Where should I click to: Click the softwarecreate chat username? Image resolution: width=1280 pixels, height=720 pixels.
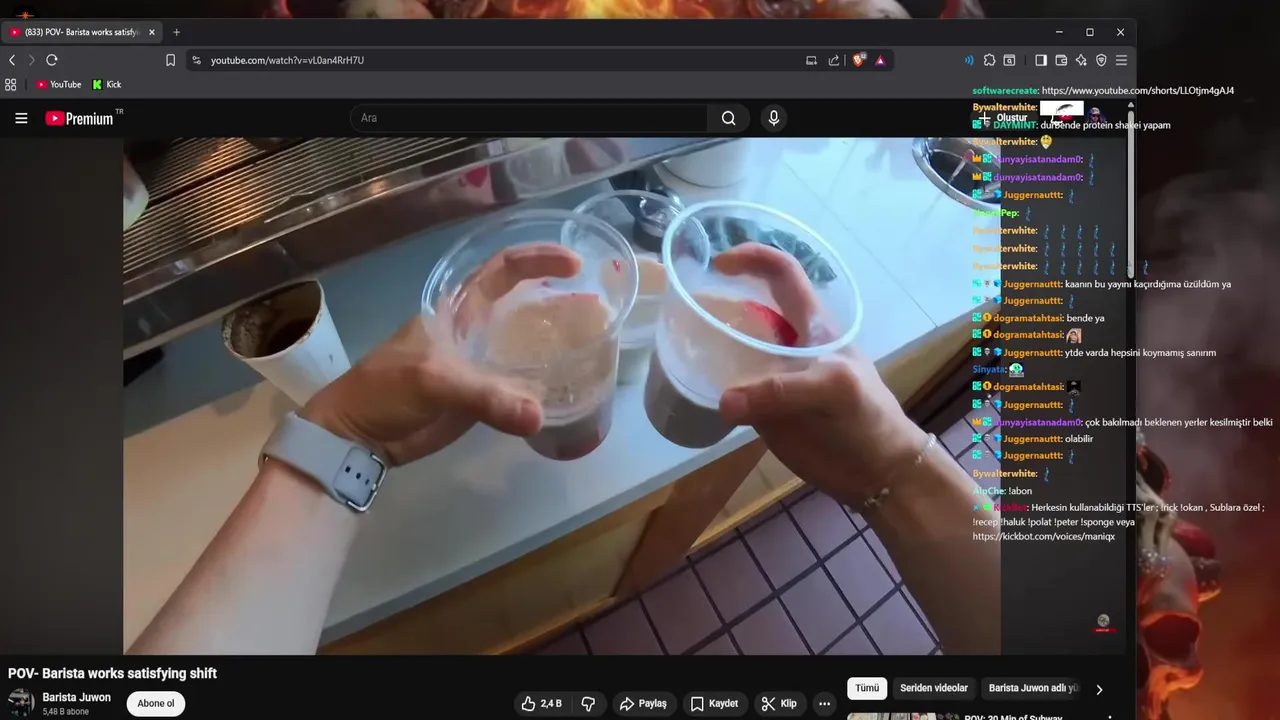tap(1005, 91)
